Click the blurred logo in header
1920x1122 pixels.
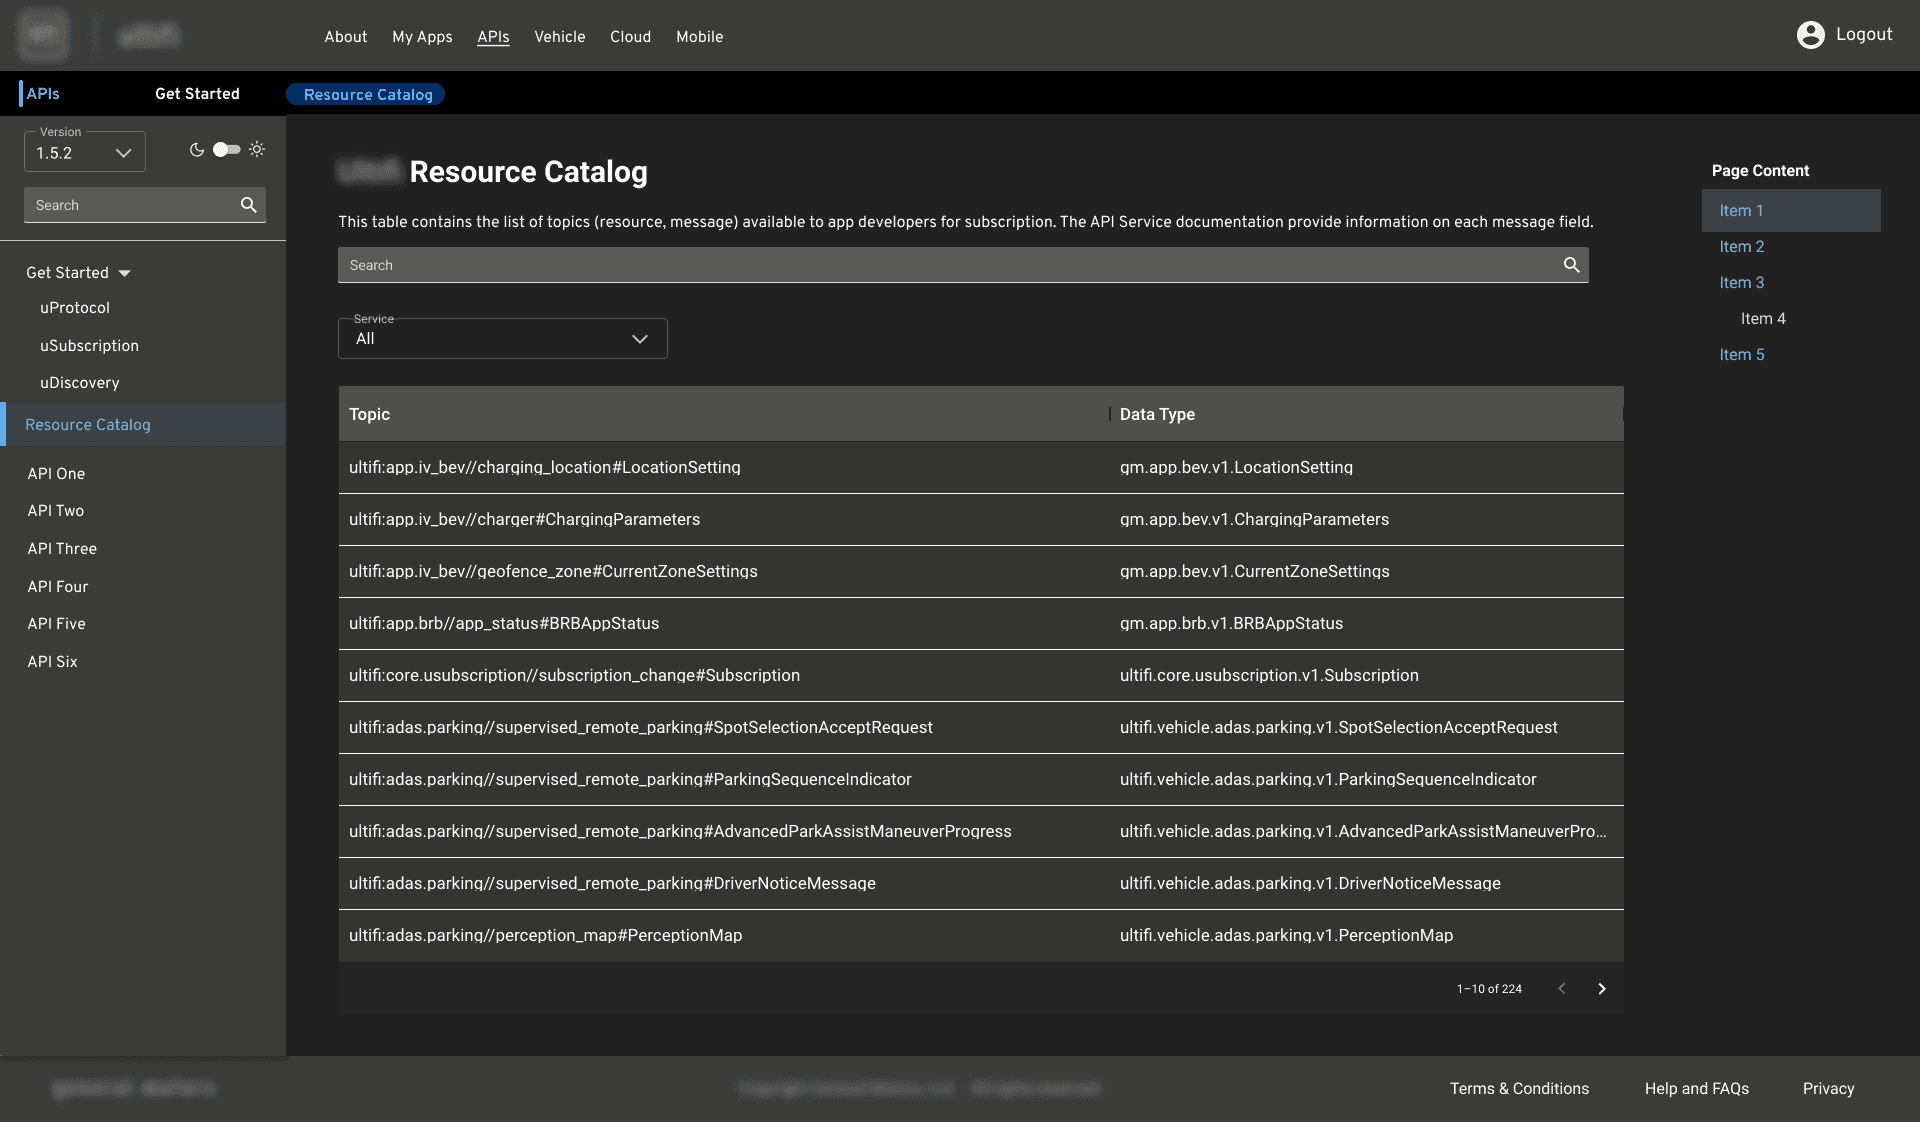[x=43, y=35]
